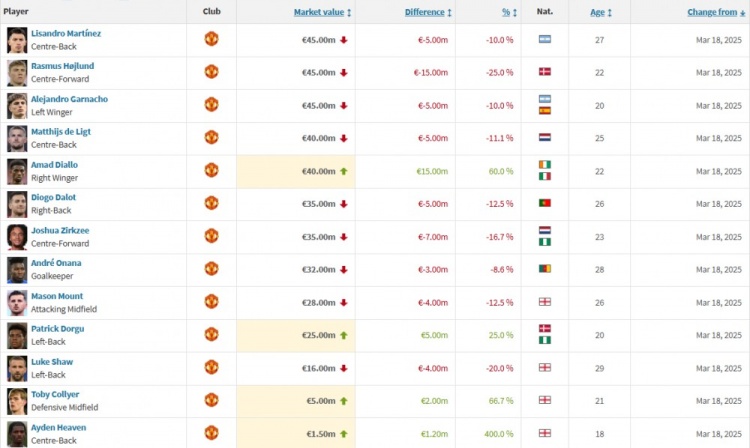The width and height of the screenshot is (750, 448).
Task: Click Joshua Zirkzee's €35.00m market value
Action: (319, 237)
